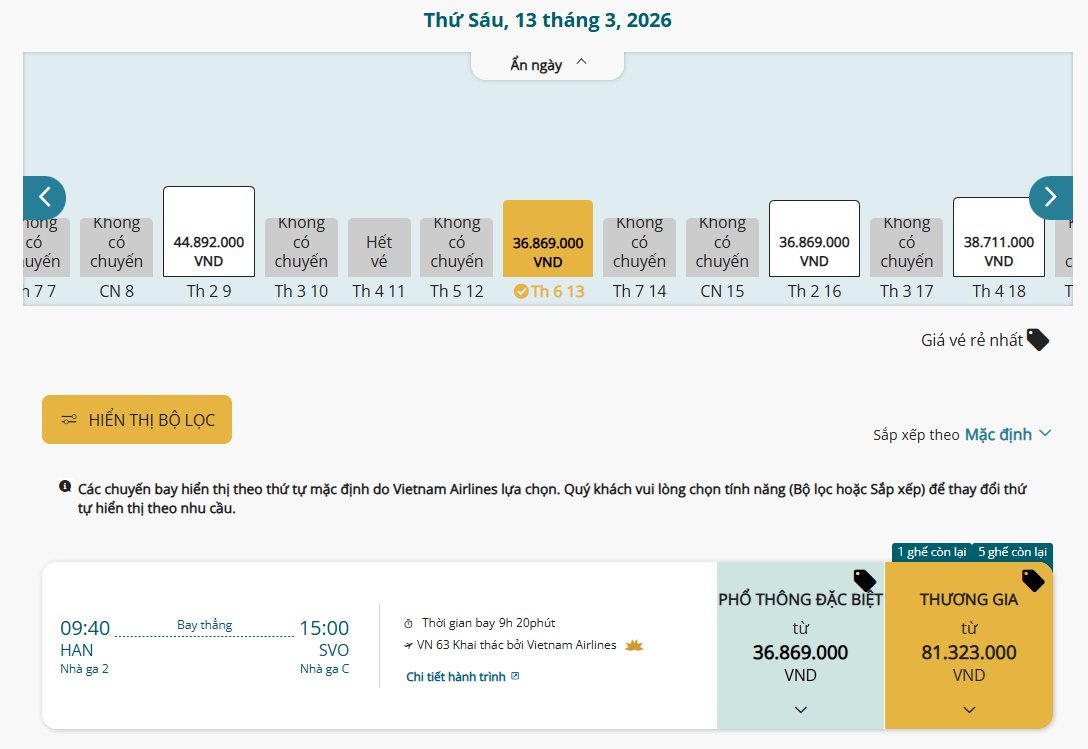Click the Vietnam Airlines lotus logo icon
The height and width of the screenshot is (749, 1088).
pos(633,645)
